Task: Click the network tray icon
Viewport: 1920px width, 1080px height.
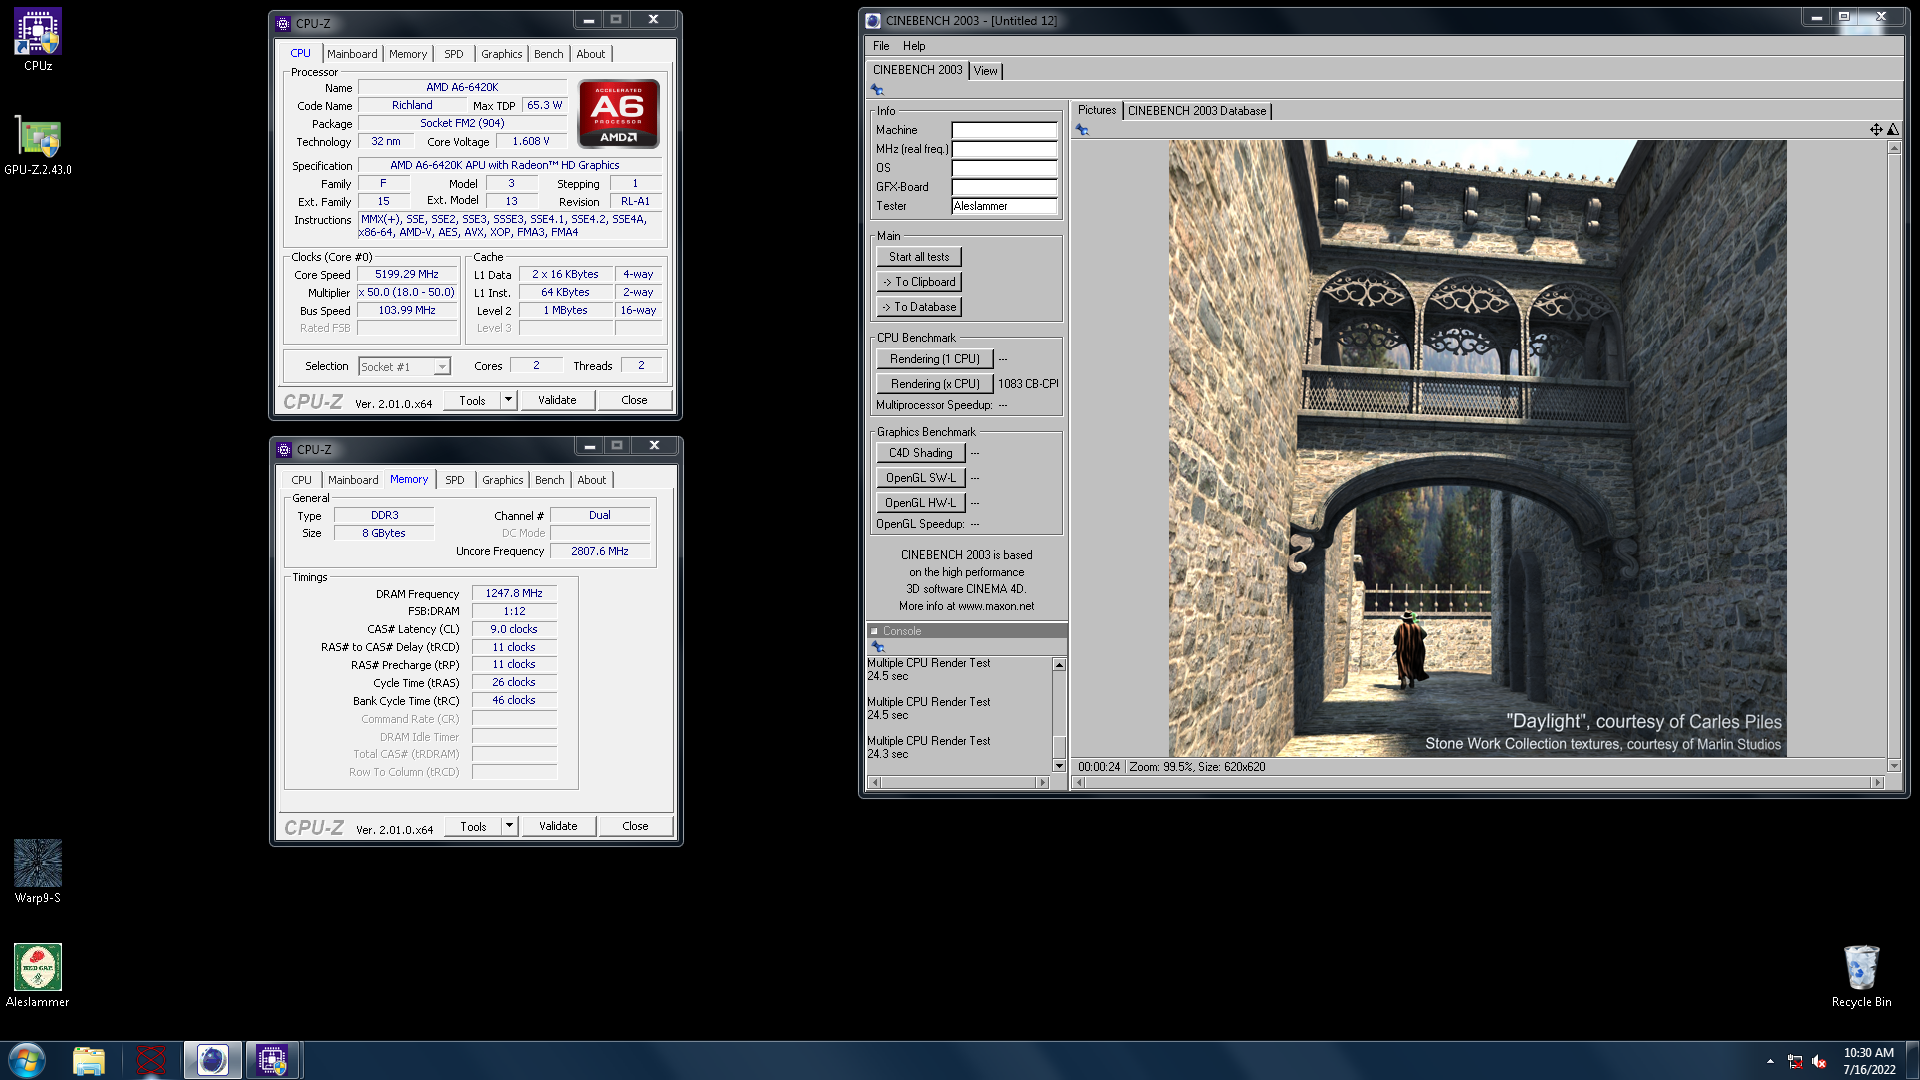Action: click(x=1795, y=1062)
